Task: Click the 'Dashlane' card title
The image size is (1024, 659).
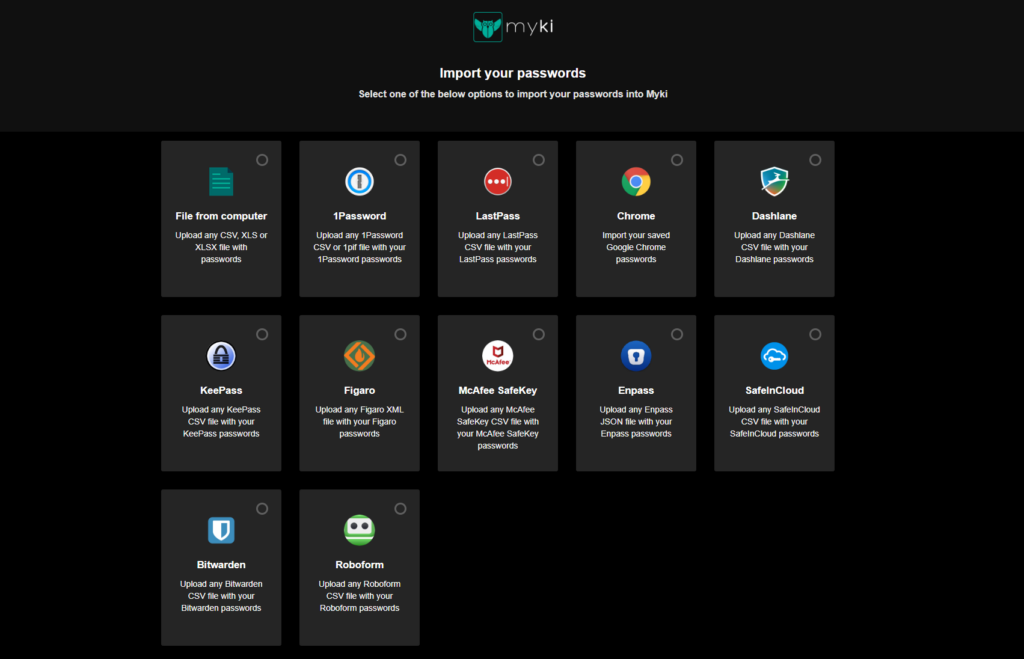Action: coord(775,216)
